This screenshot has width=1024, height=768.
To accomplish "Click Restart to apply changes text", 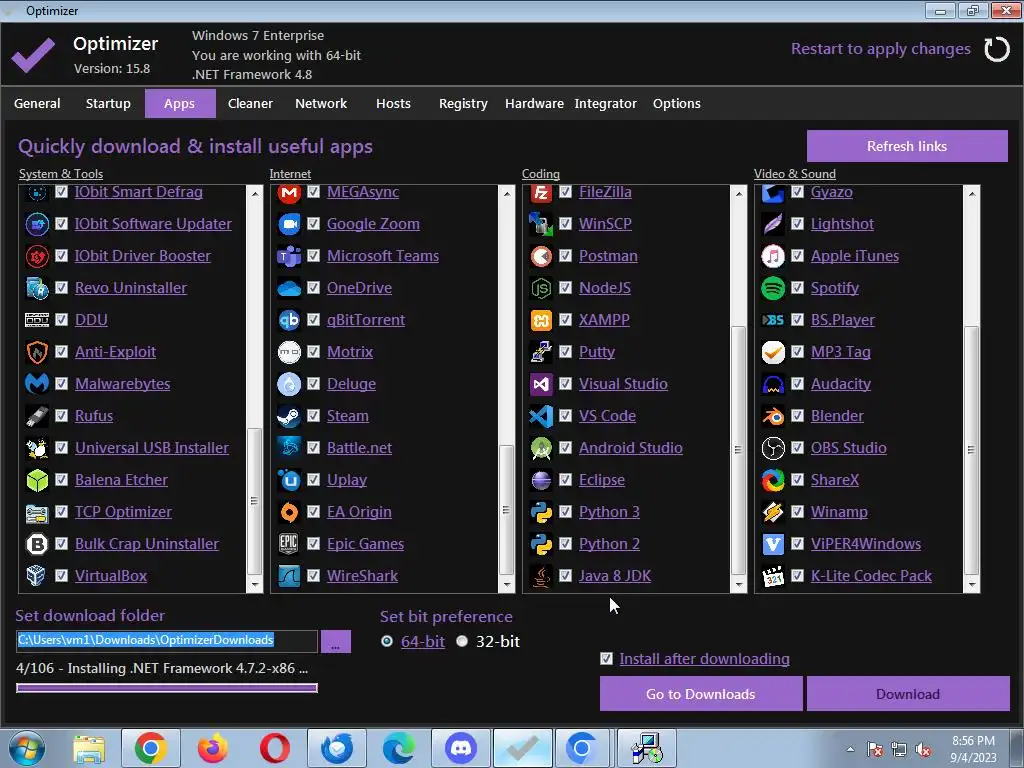I will click(880, 49).
